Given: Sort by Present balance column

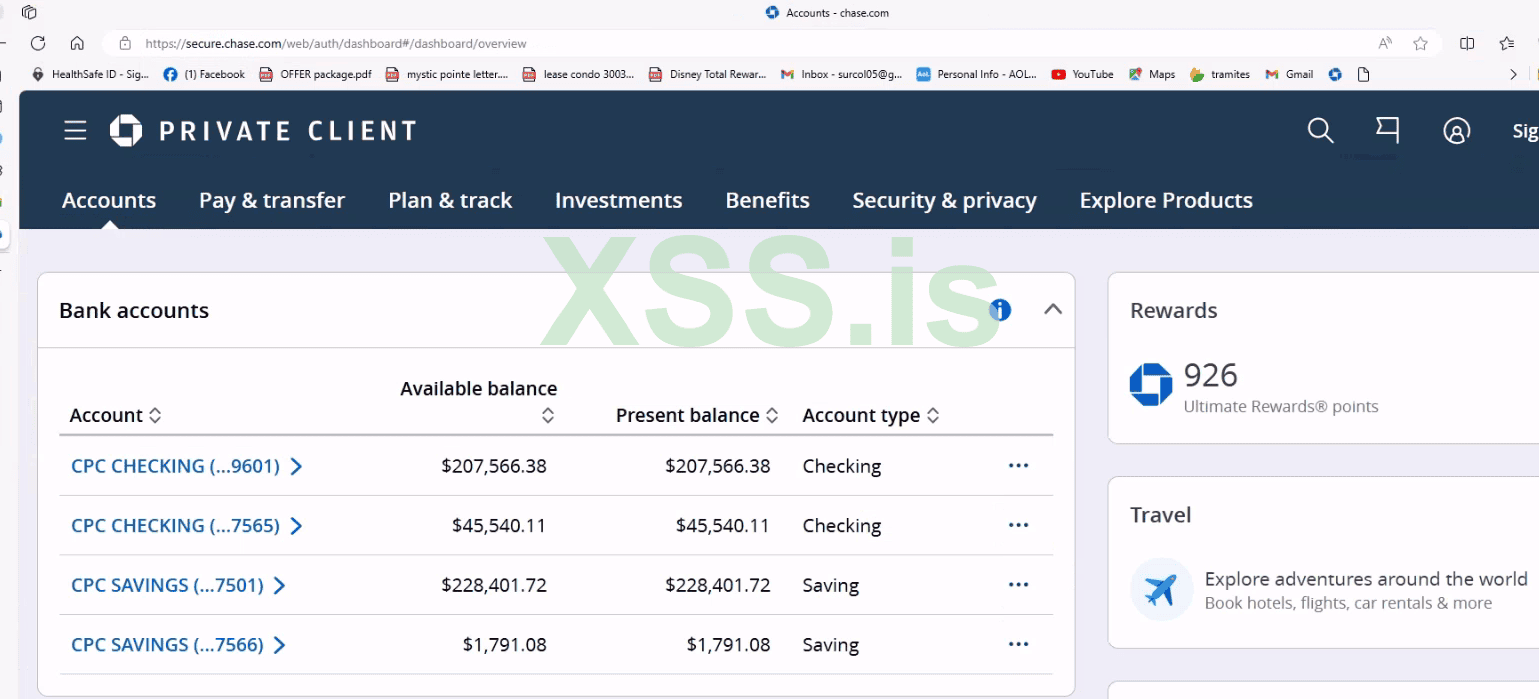Looking at the screenshot, I should coord(697,416).
